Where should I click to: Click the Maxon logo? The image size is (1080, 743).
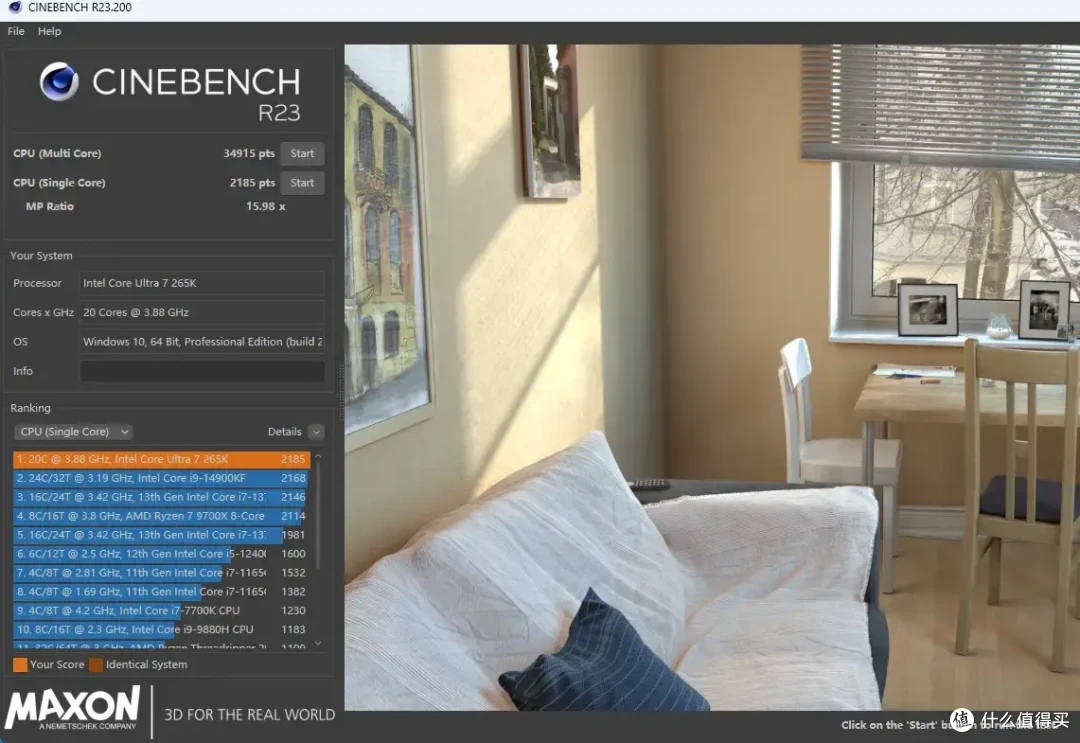(72, 708)
